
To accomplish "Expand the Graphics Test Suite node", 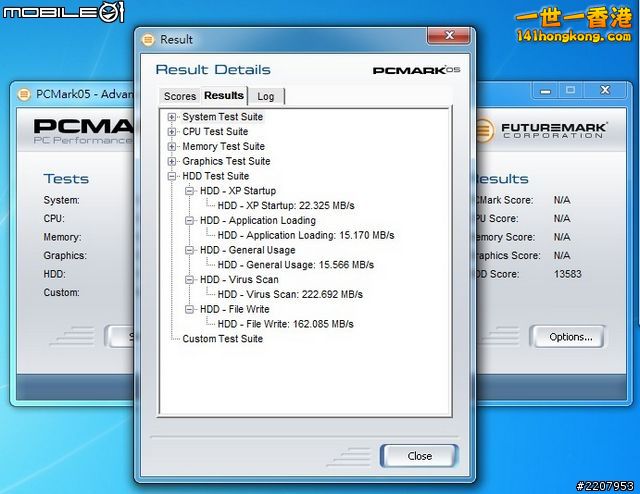I will pos(172,161).
